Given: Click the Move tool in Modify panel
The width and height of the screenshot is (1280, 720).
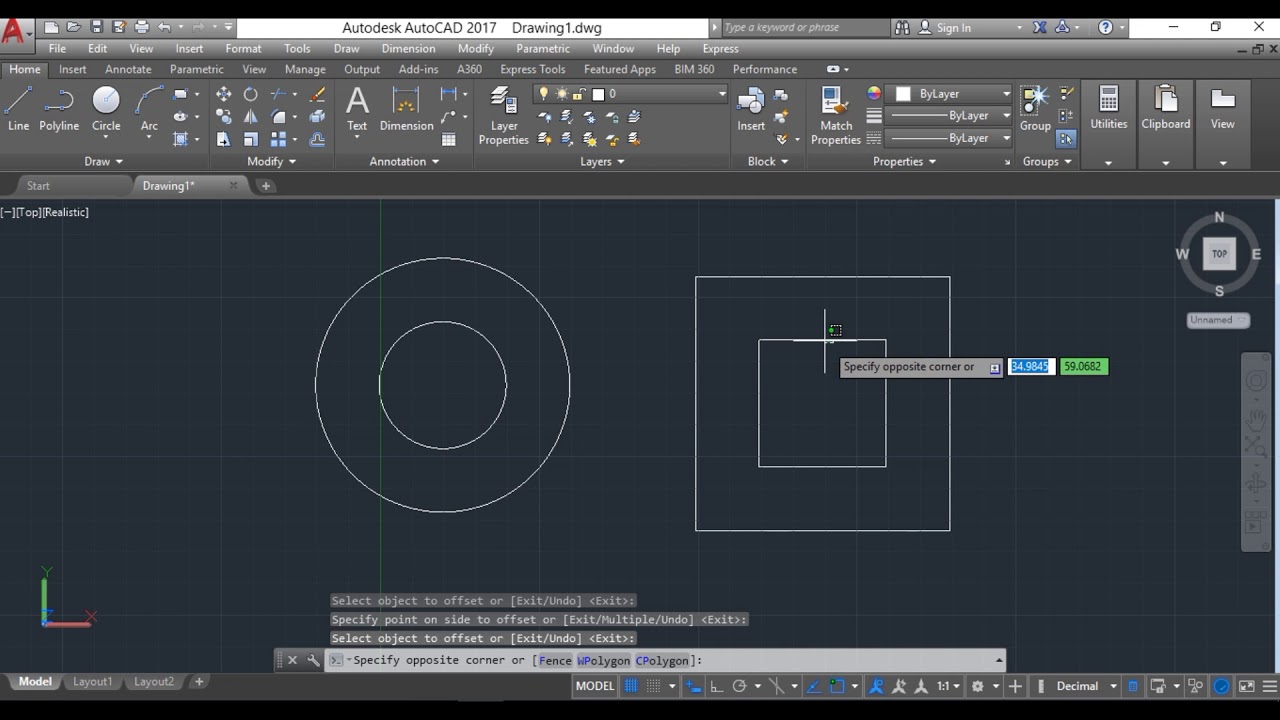Looking at the screenshot, I should [223, 94].
